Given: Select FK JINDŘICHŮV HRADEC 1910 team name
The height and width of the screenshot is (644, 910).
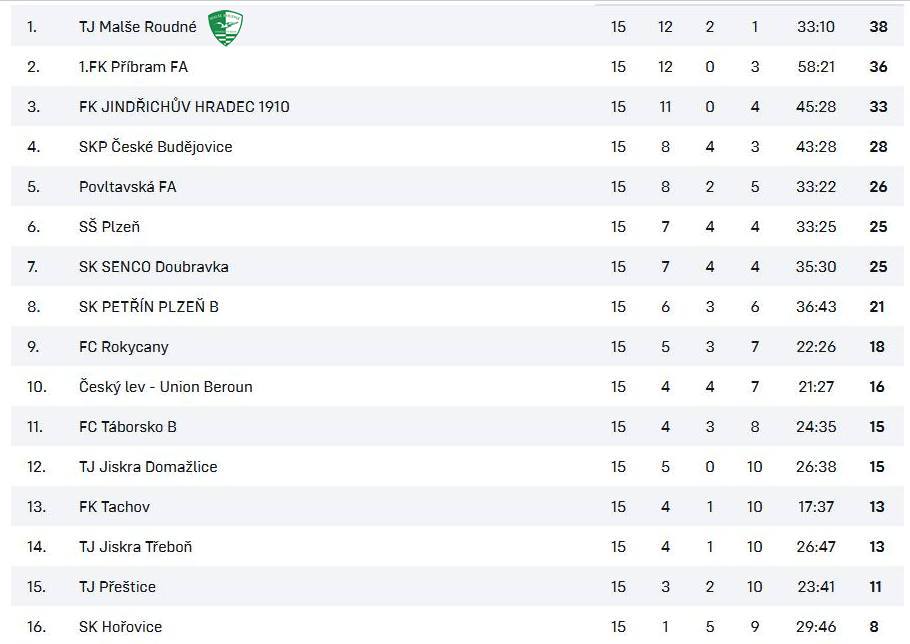Looking at the screenshot, I should point(184,107).
